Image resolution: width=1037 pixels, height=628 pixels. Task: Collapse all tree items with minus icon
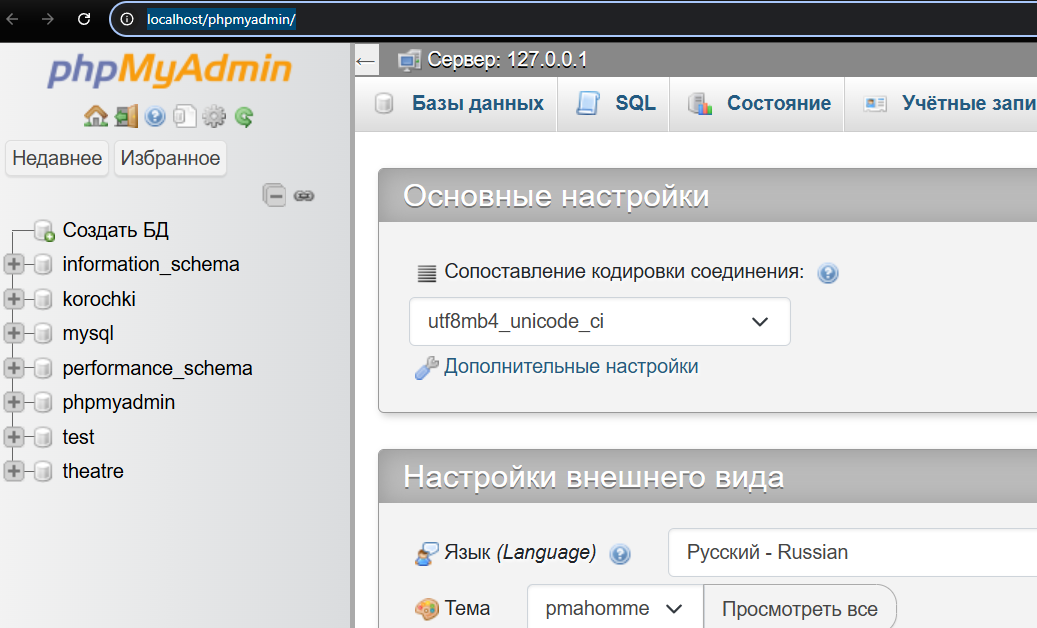click(274, 195)
